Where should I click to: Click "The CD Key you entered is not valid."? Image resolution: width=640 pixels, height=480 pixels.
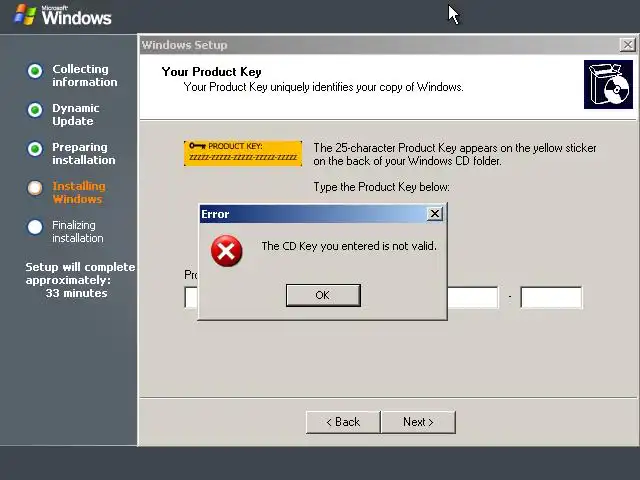pyautogui.click(x=349, y=246)
